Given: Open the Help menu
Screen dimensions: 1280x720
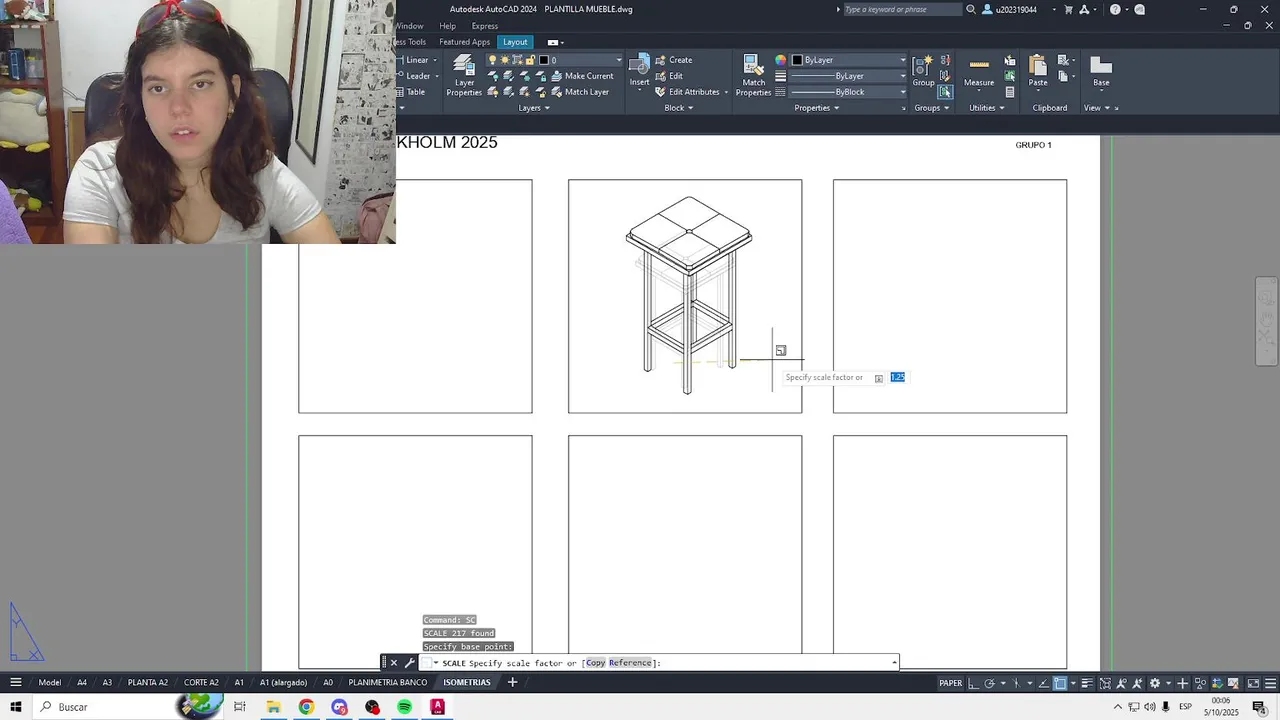Looking at the screenshot, I should (x=447, y=26).
